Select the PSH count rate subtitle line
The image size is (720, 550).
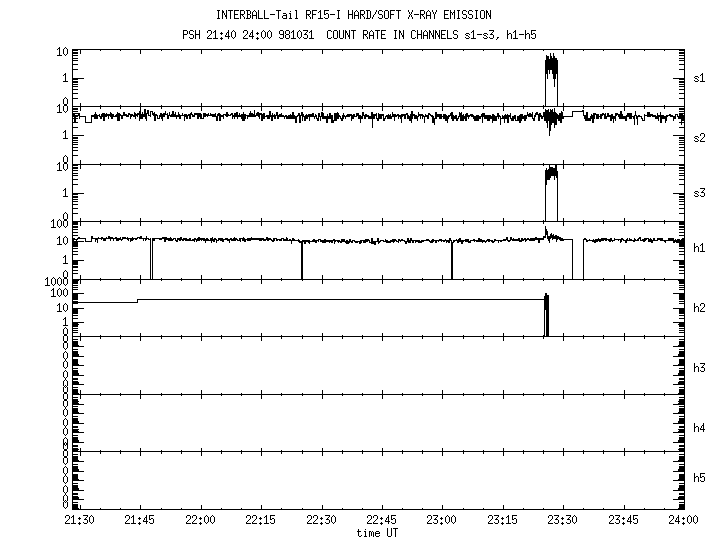pos(356,37)
